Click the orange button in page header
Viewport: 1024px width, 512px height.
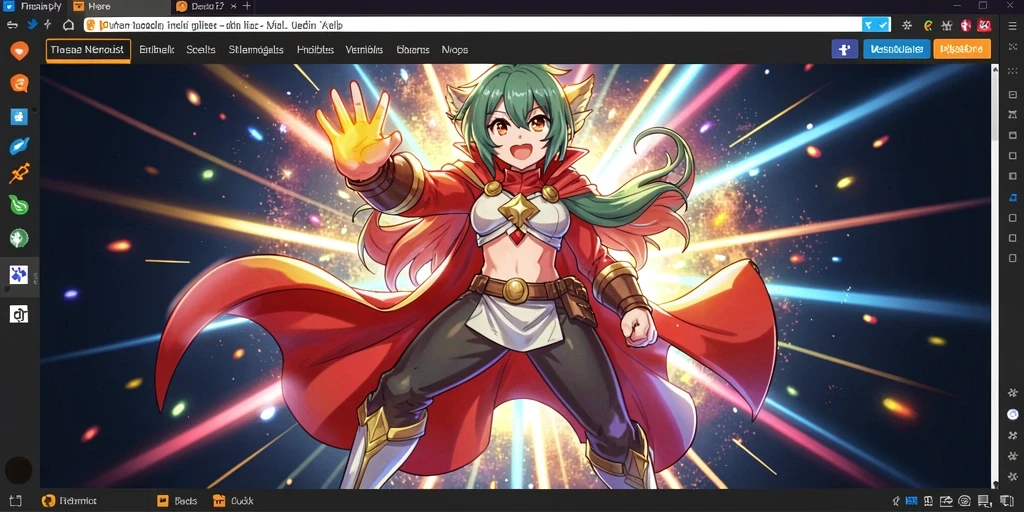click(x=962, y=49)
